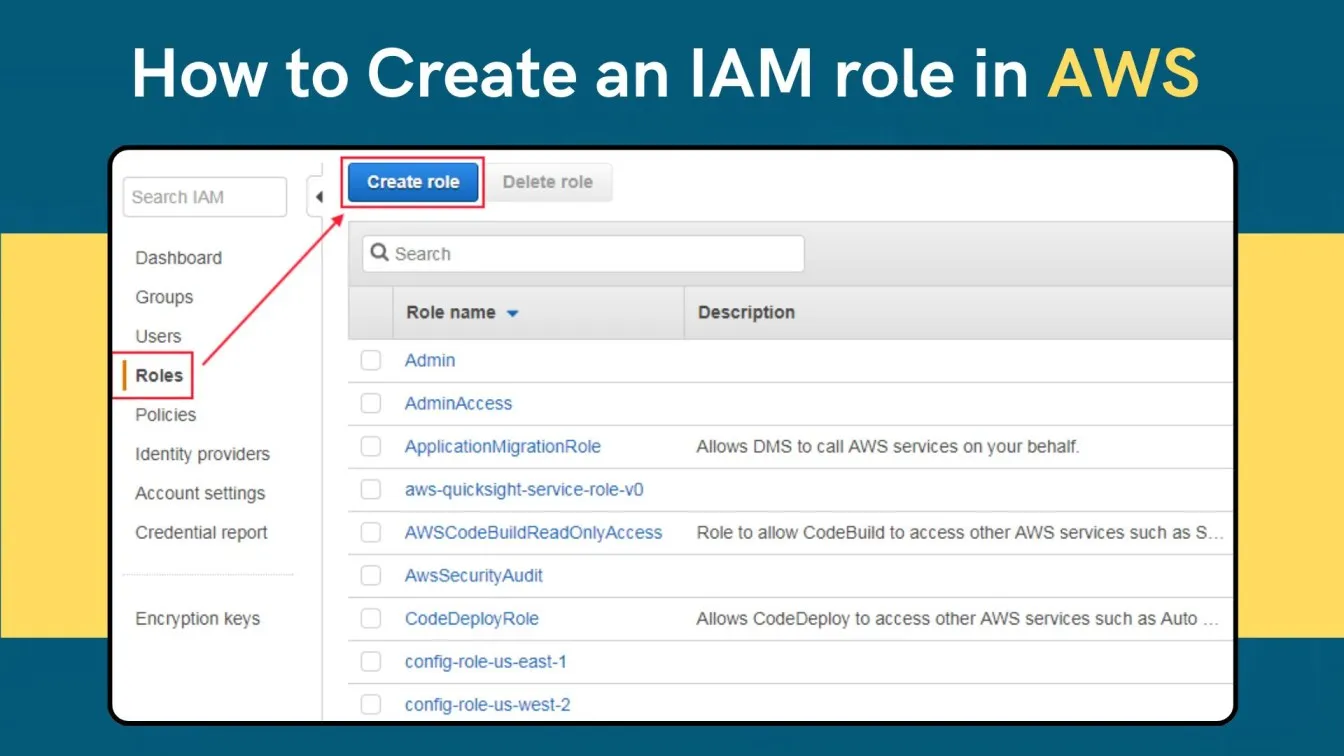Screen dimensions: 1344x756
Task: Open the Admin role link
Action: tap(430, 360)
